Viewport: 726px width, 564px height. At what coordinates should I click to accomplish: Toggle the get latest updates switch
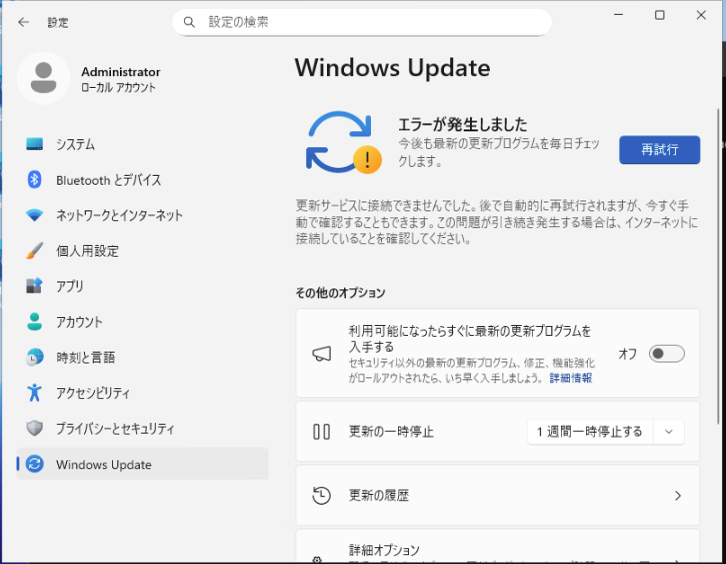click(666, 354)
